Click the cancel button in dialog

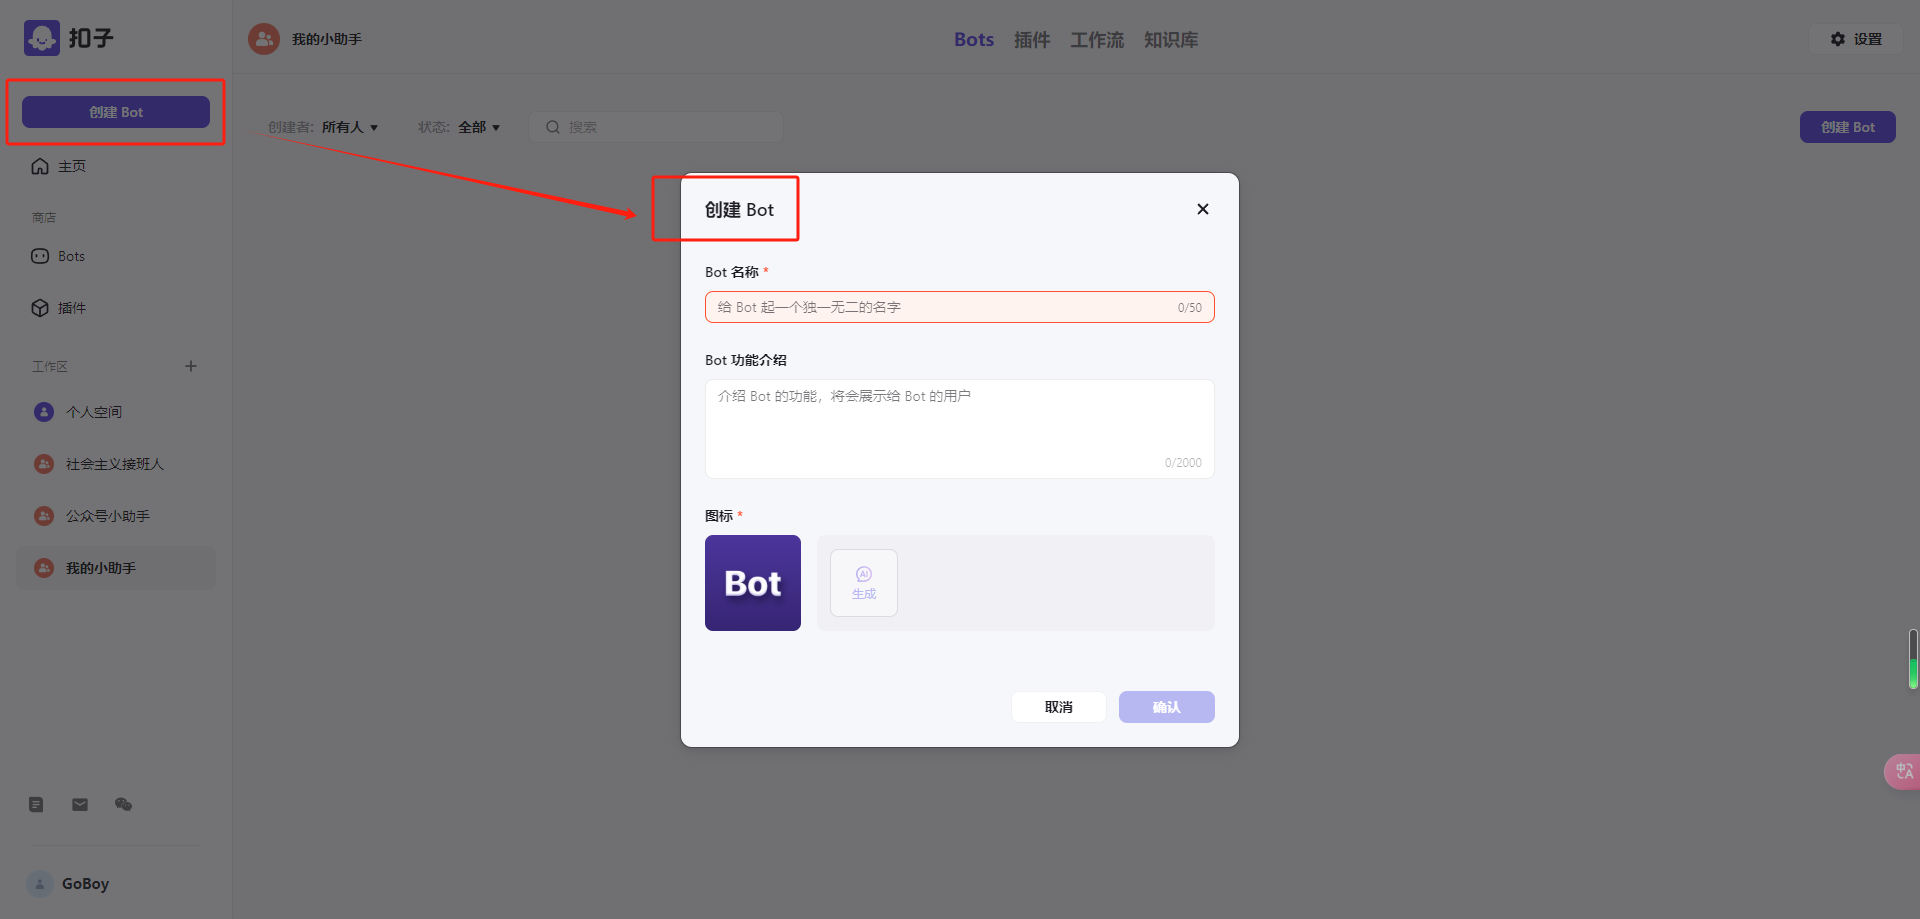[1059, 707]
